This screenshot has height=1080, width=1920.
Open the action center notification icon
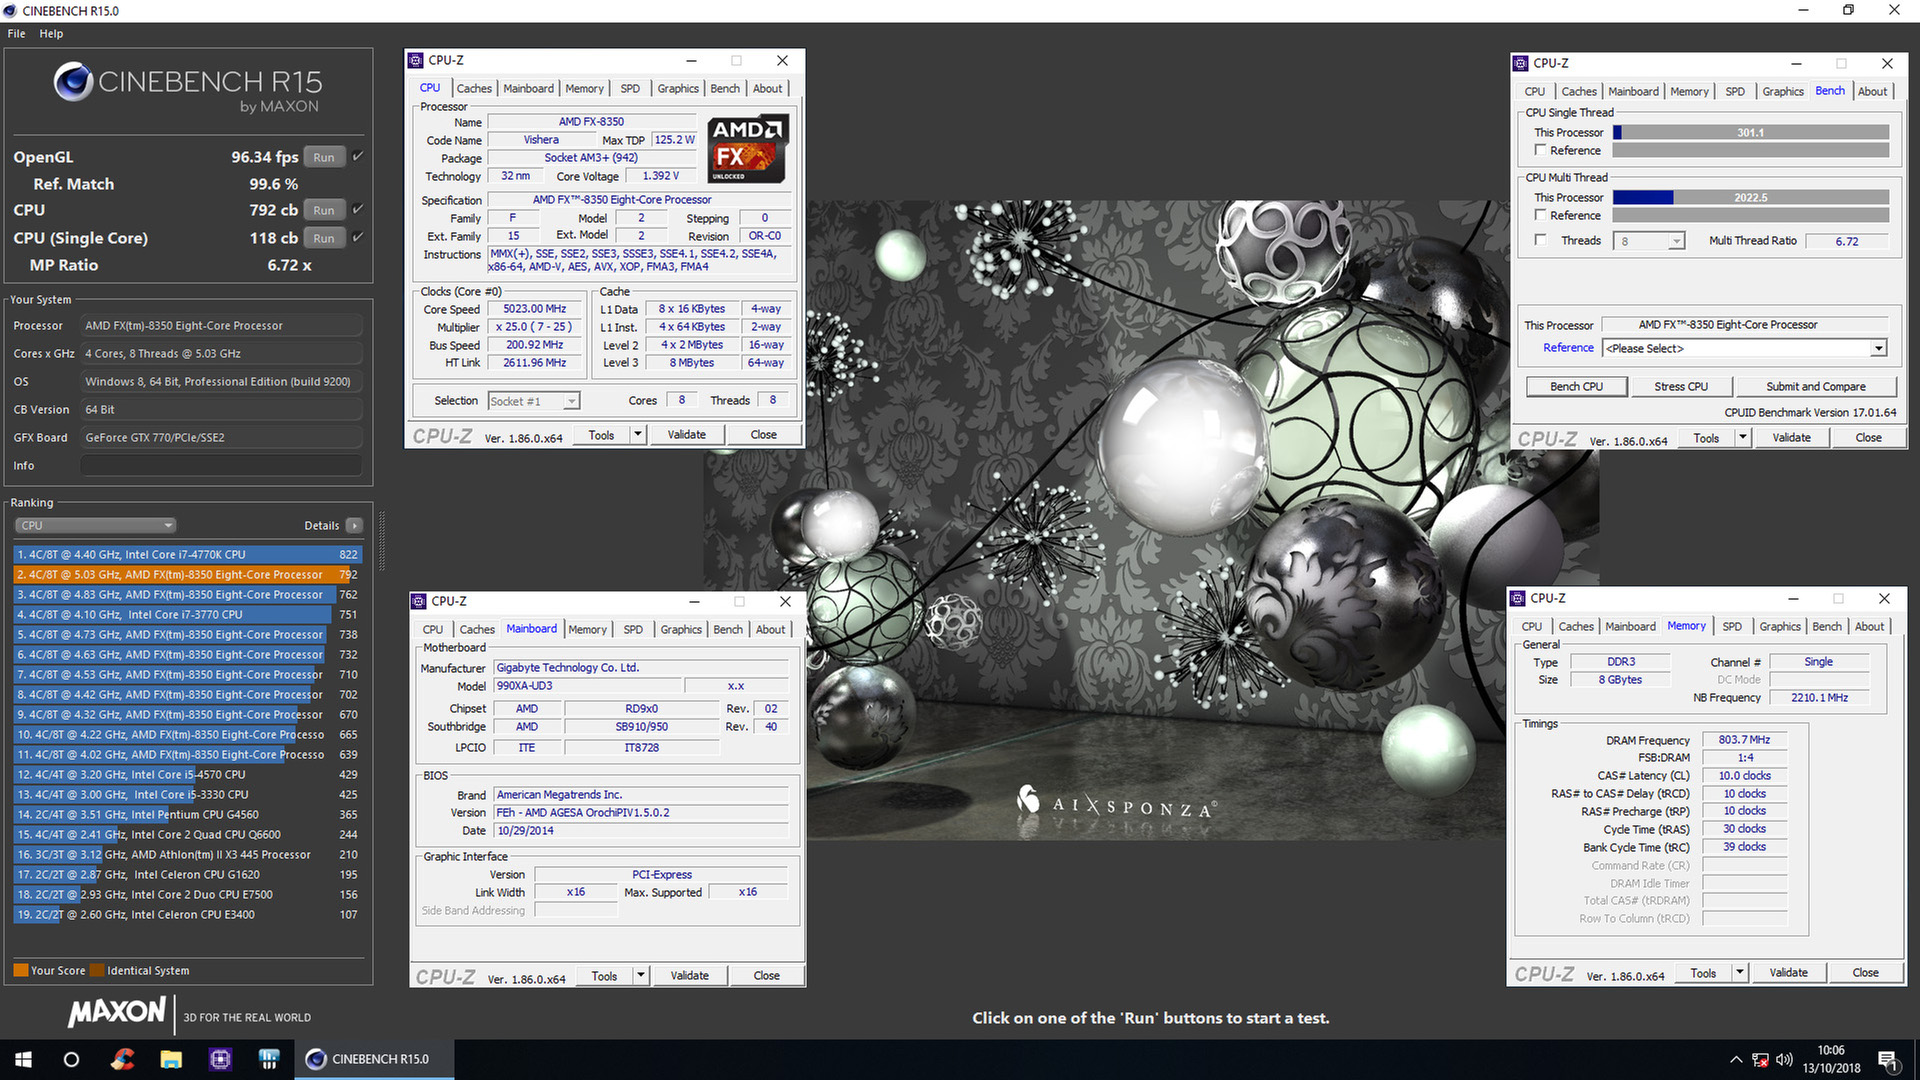(x=1888, y=1060)
